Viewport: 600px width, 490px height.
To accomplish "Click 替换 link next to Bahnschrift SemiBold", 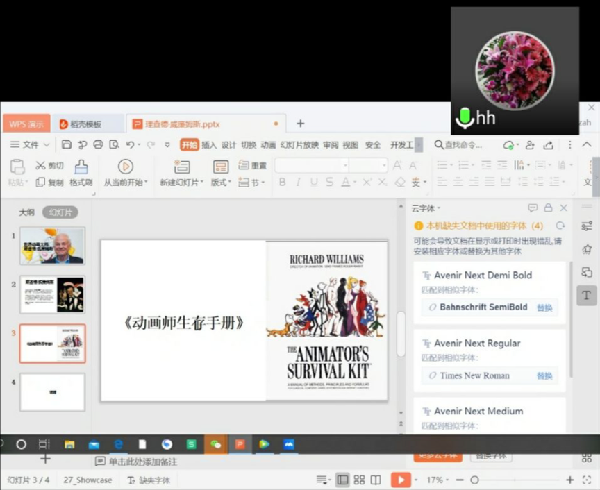I will (x=544, y=308).
